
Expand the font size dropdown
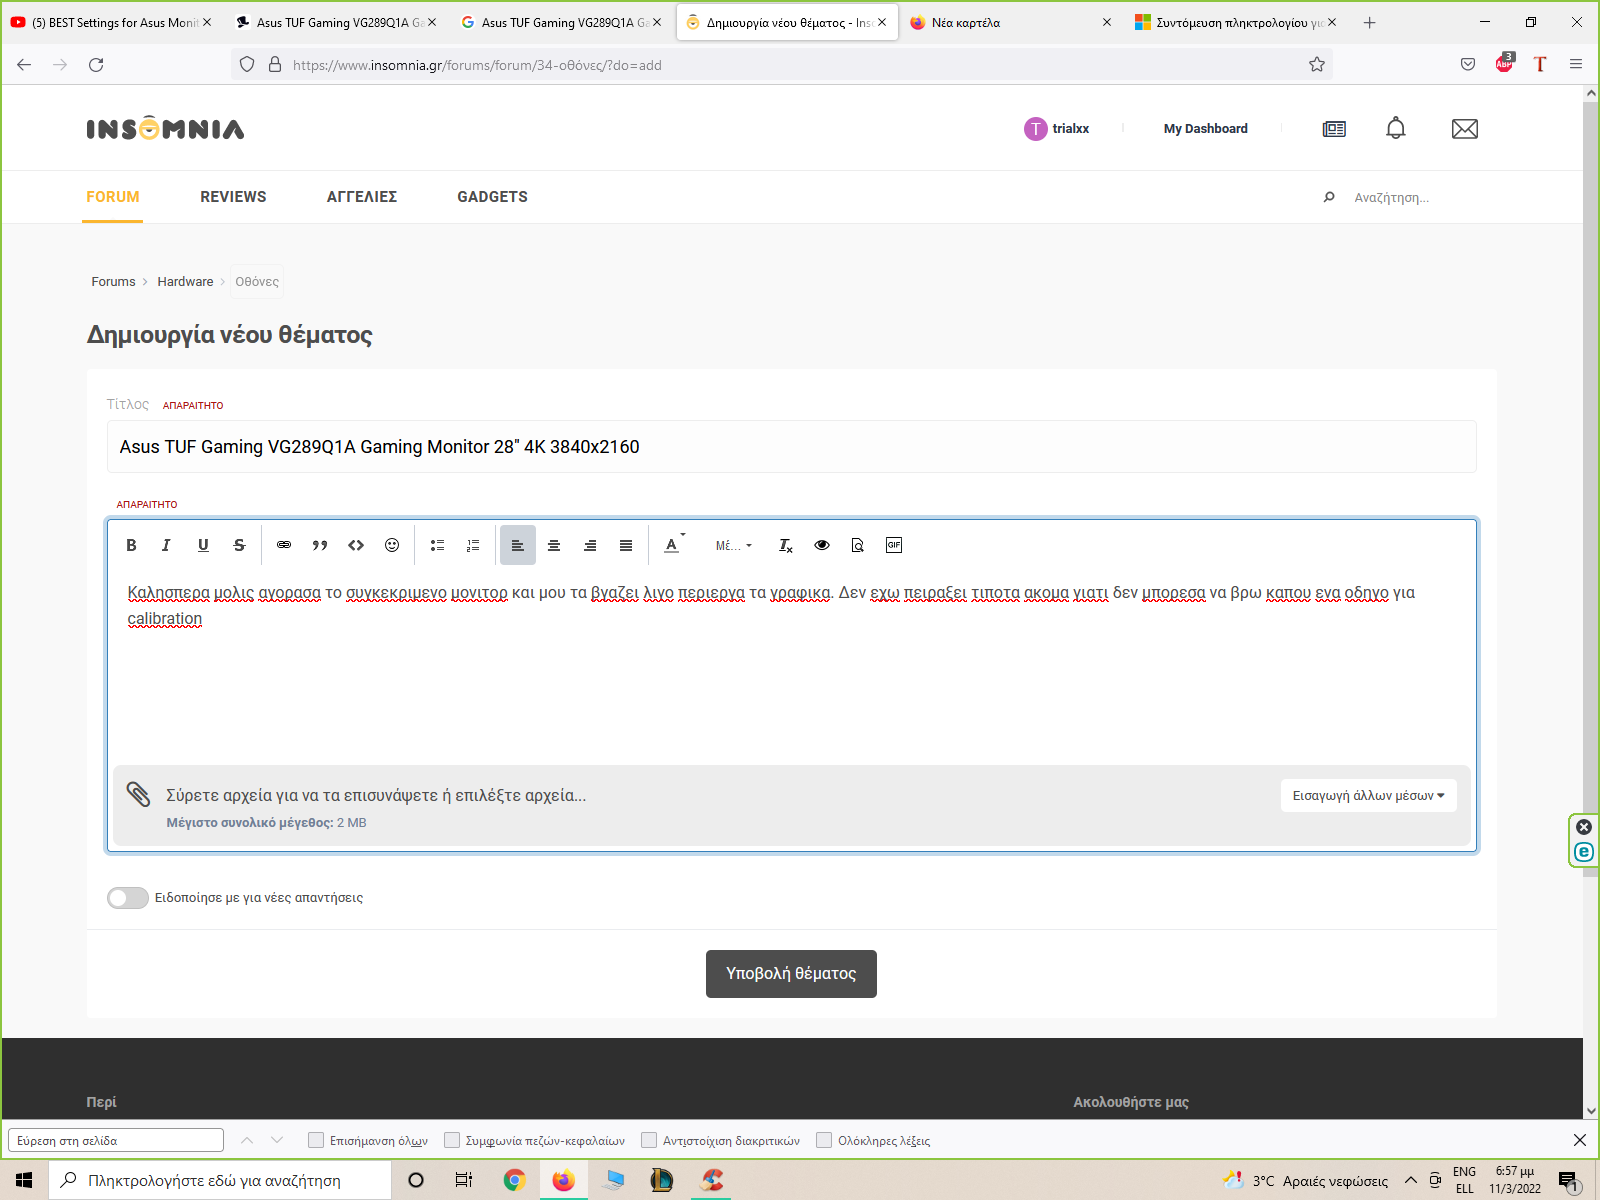(x=733, y=545)
